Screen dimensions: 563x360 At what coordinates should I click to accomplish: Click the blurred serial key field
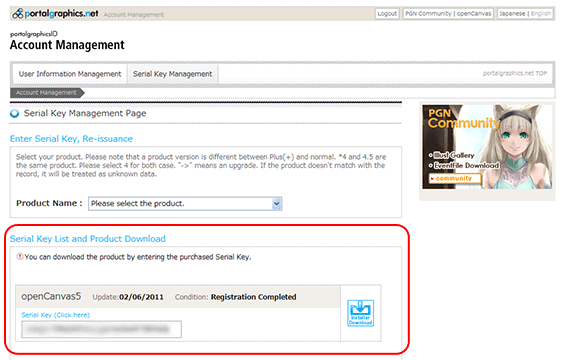point(102,329)
